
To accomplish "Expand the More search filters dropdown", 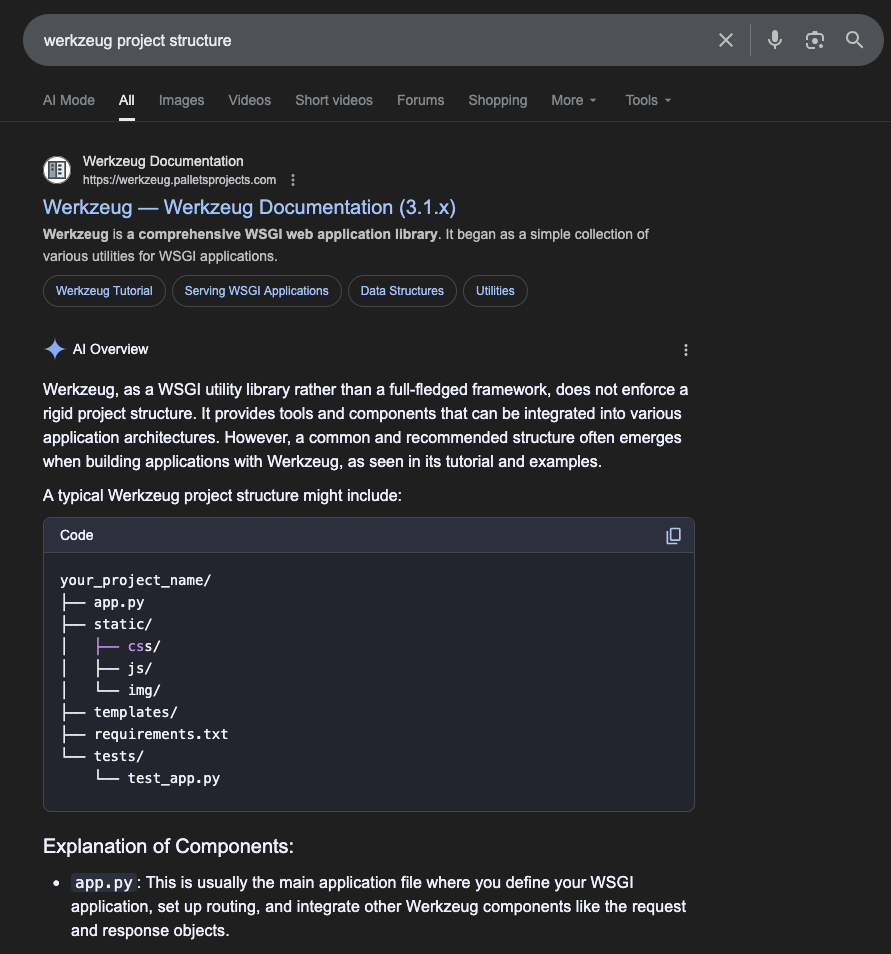I will click(x=573, y=100).
